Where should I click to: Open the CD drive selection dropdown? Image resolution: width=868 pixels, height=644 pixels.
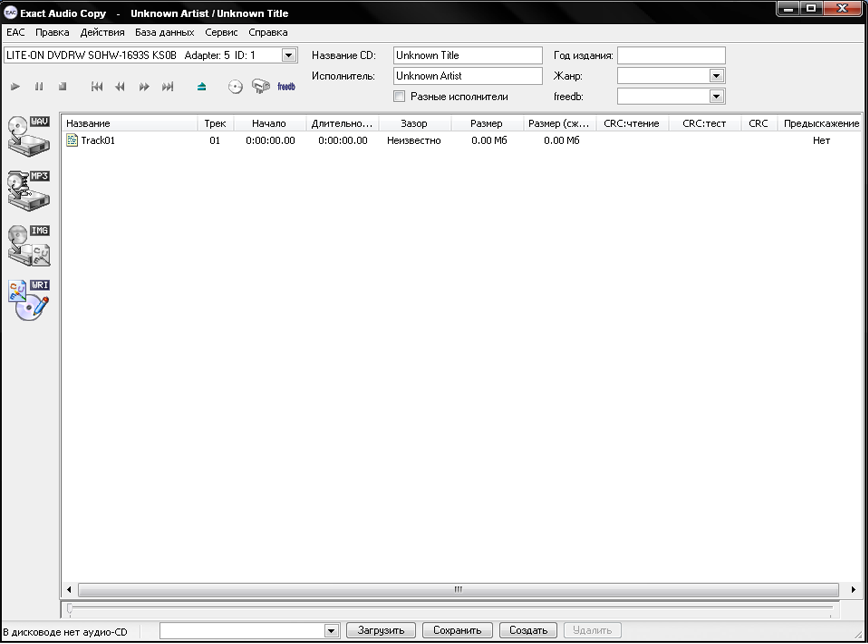pyautogui.click(x=288, y=55)
